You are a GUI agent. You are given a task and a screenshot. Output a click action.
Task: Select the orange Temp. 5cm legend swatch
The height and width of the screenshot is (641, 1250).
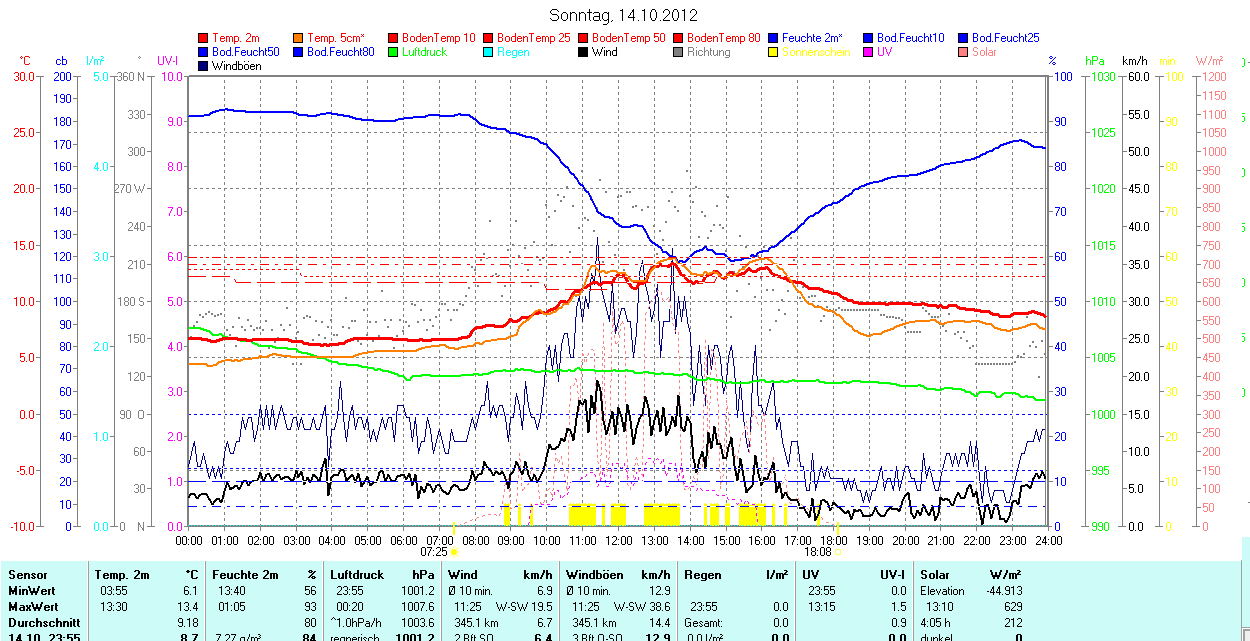click(x=299, y=38)
